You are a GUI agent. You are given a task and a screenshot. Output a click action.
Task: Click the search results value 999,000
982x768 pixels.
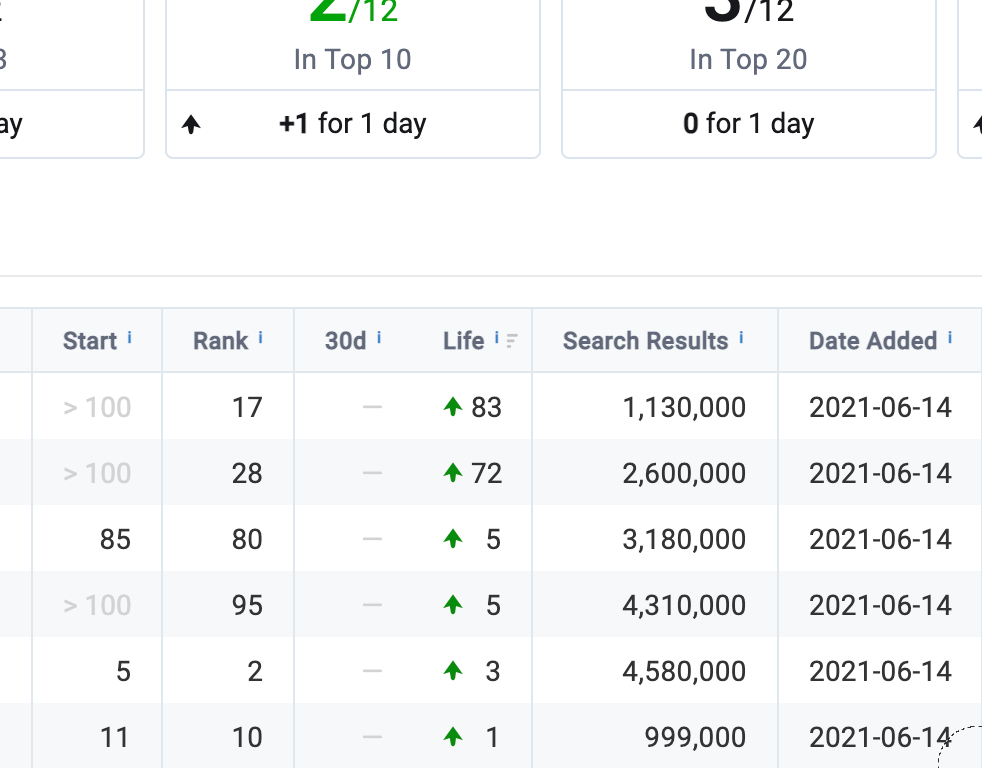point(695,738)
